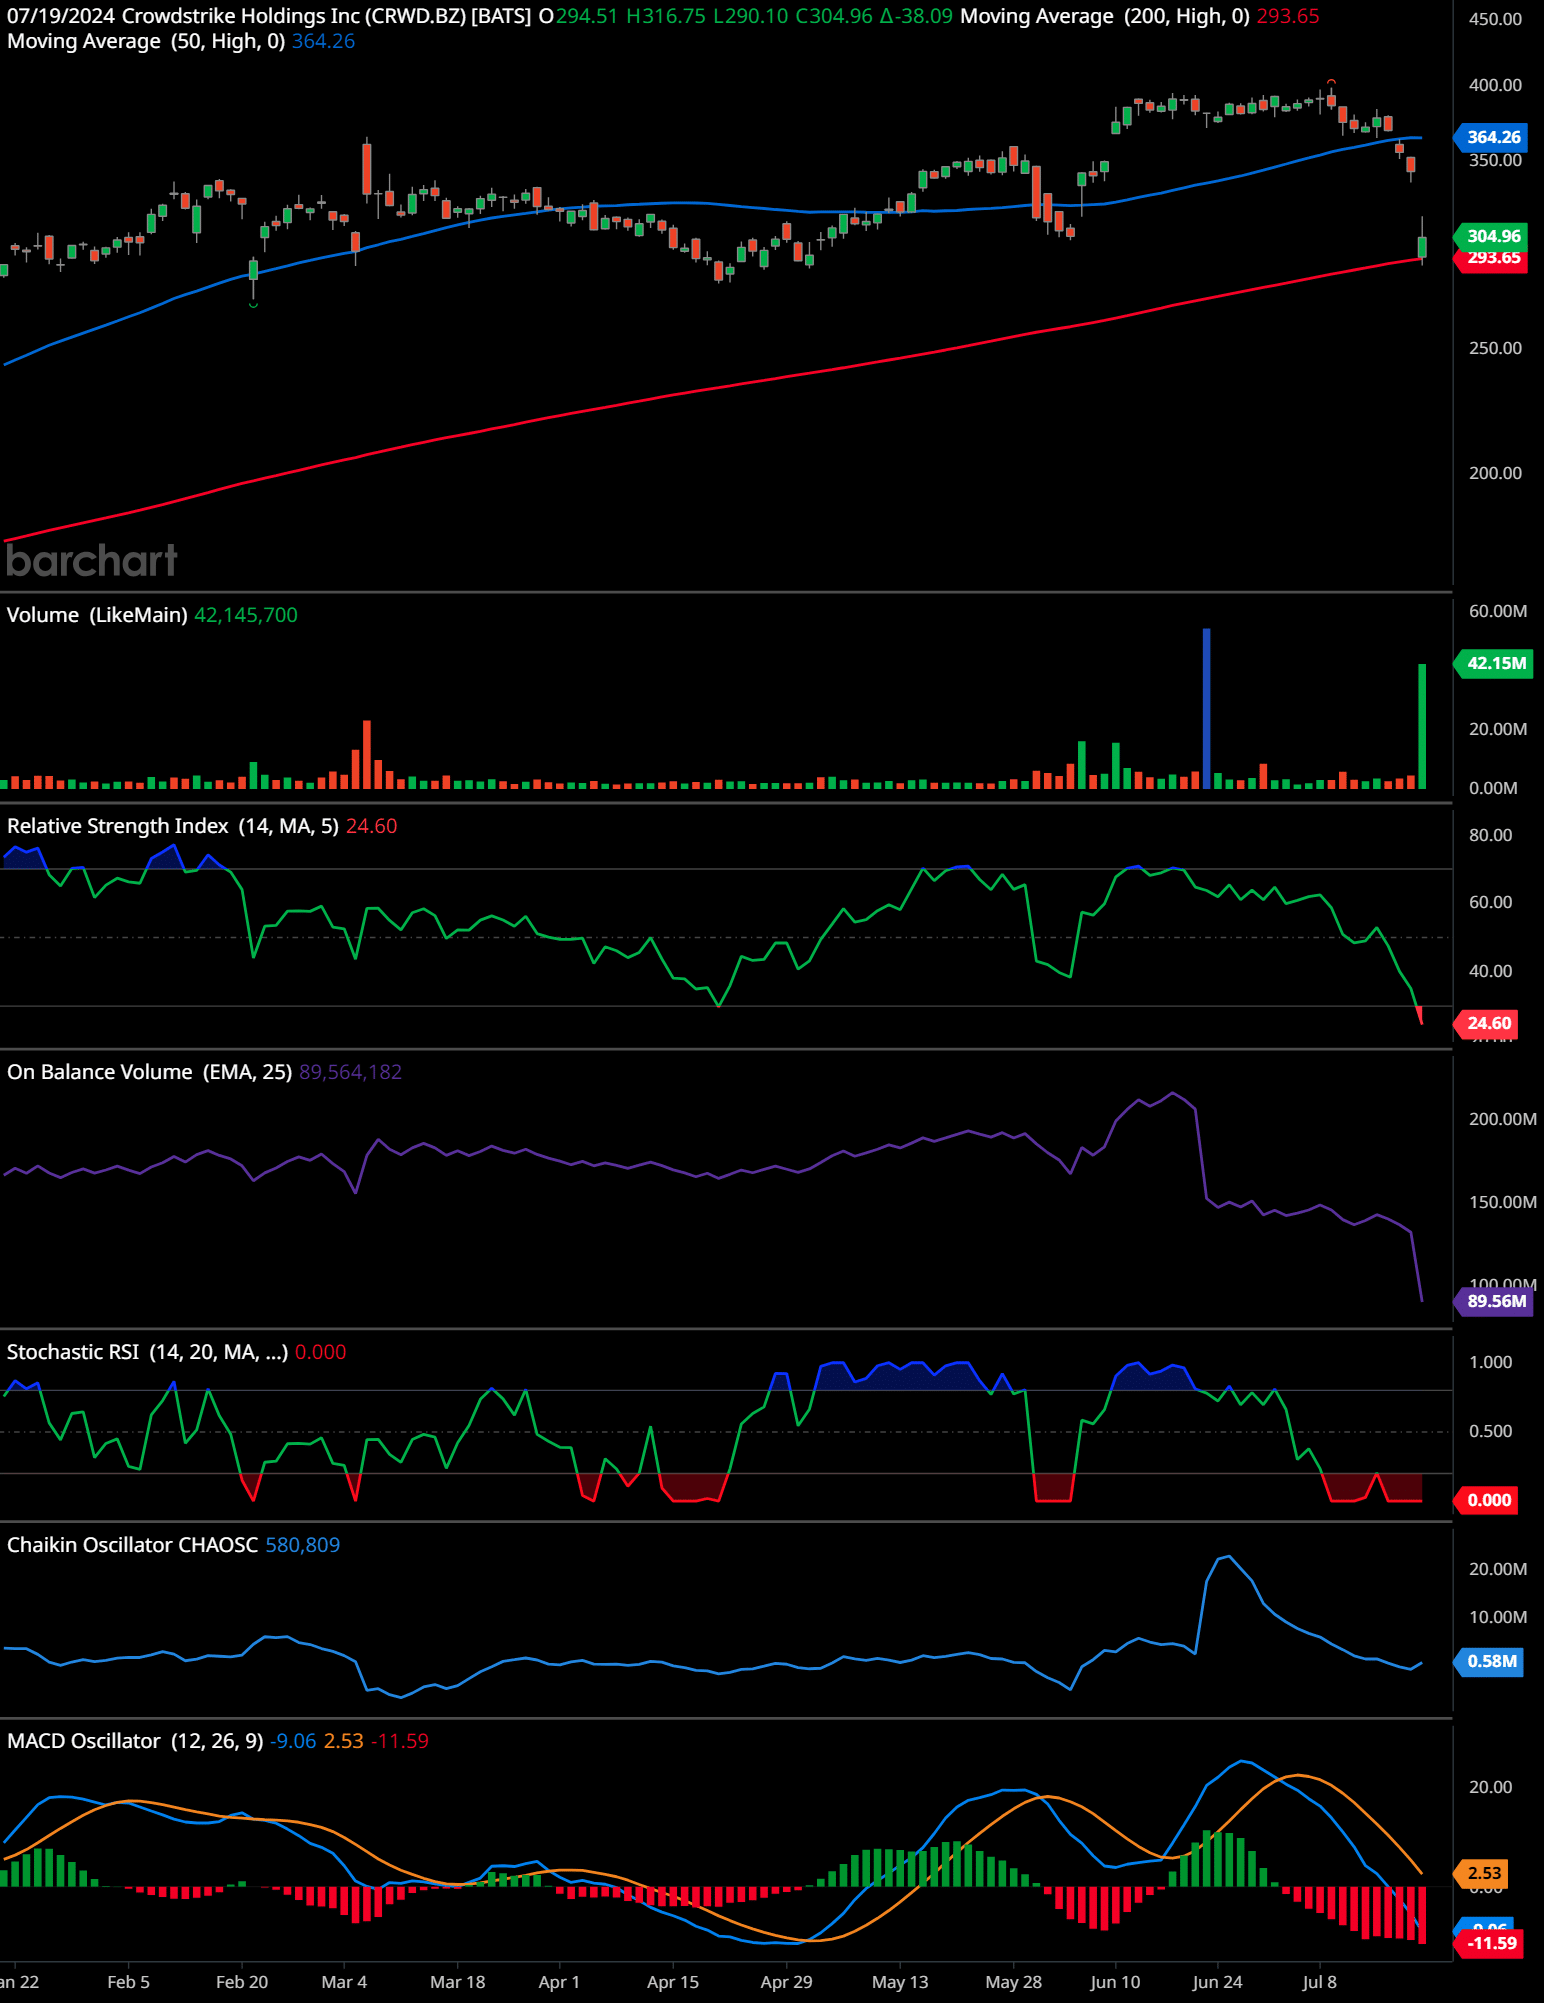Screen dimensions: 1544x2003
Task: Click the RSI value 24.60 beside its label
Action: point(371,826)
